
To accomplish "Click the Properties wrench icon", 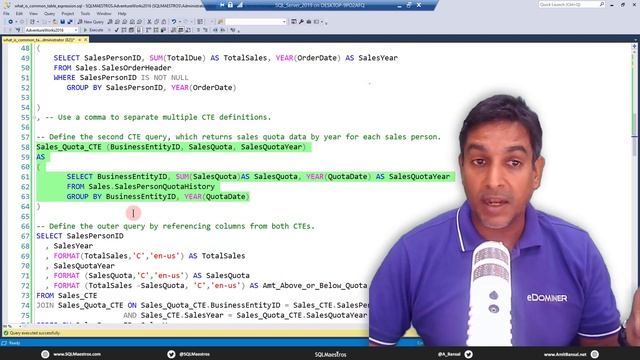I will (301, 22).
